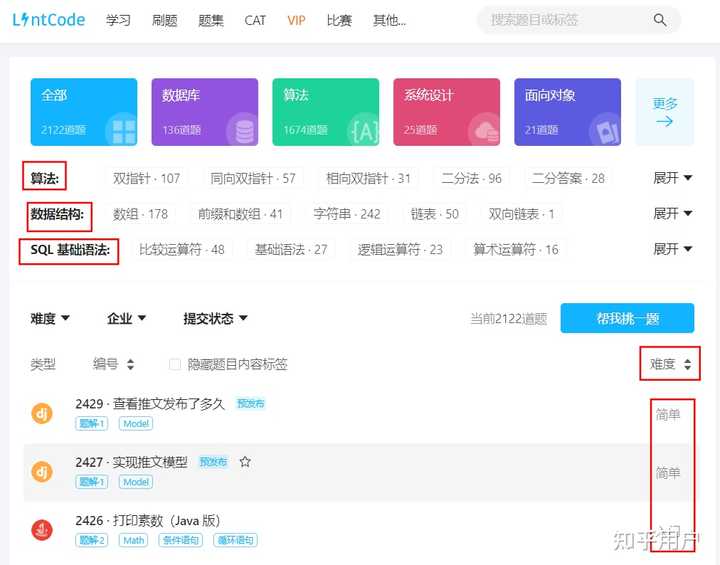720x565 pixels.
Task: Click the 当前2122道题 count text
Action: point(509,319)
